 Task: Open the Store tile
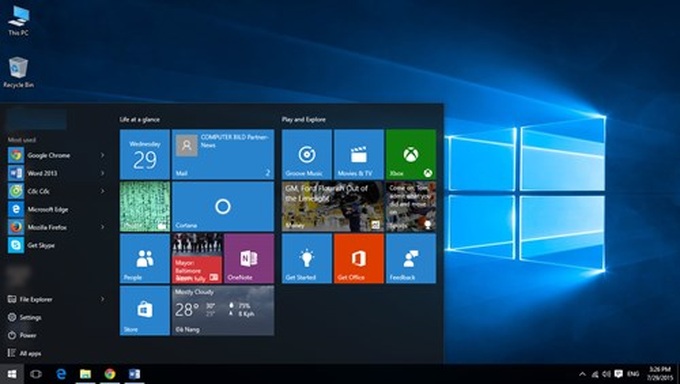pos(145,311)
